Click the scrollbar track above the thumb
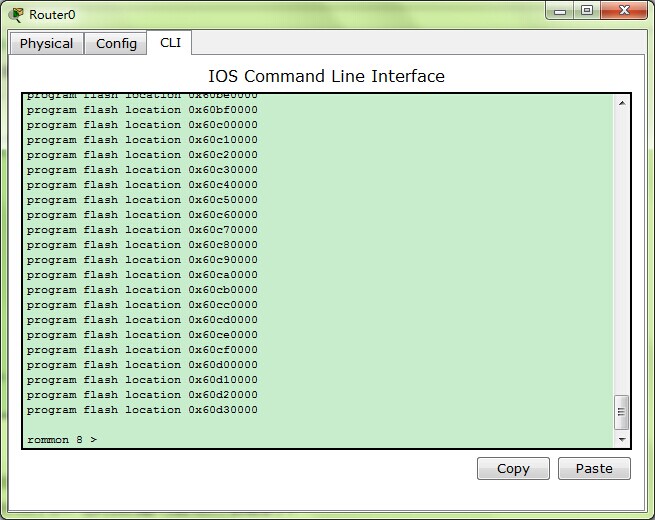The image size is (655, 520). (622, 252)
